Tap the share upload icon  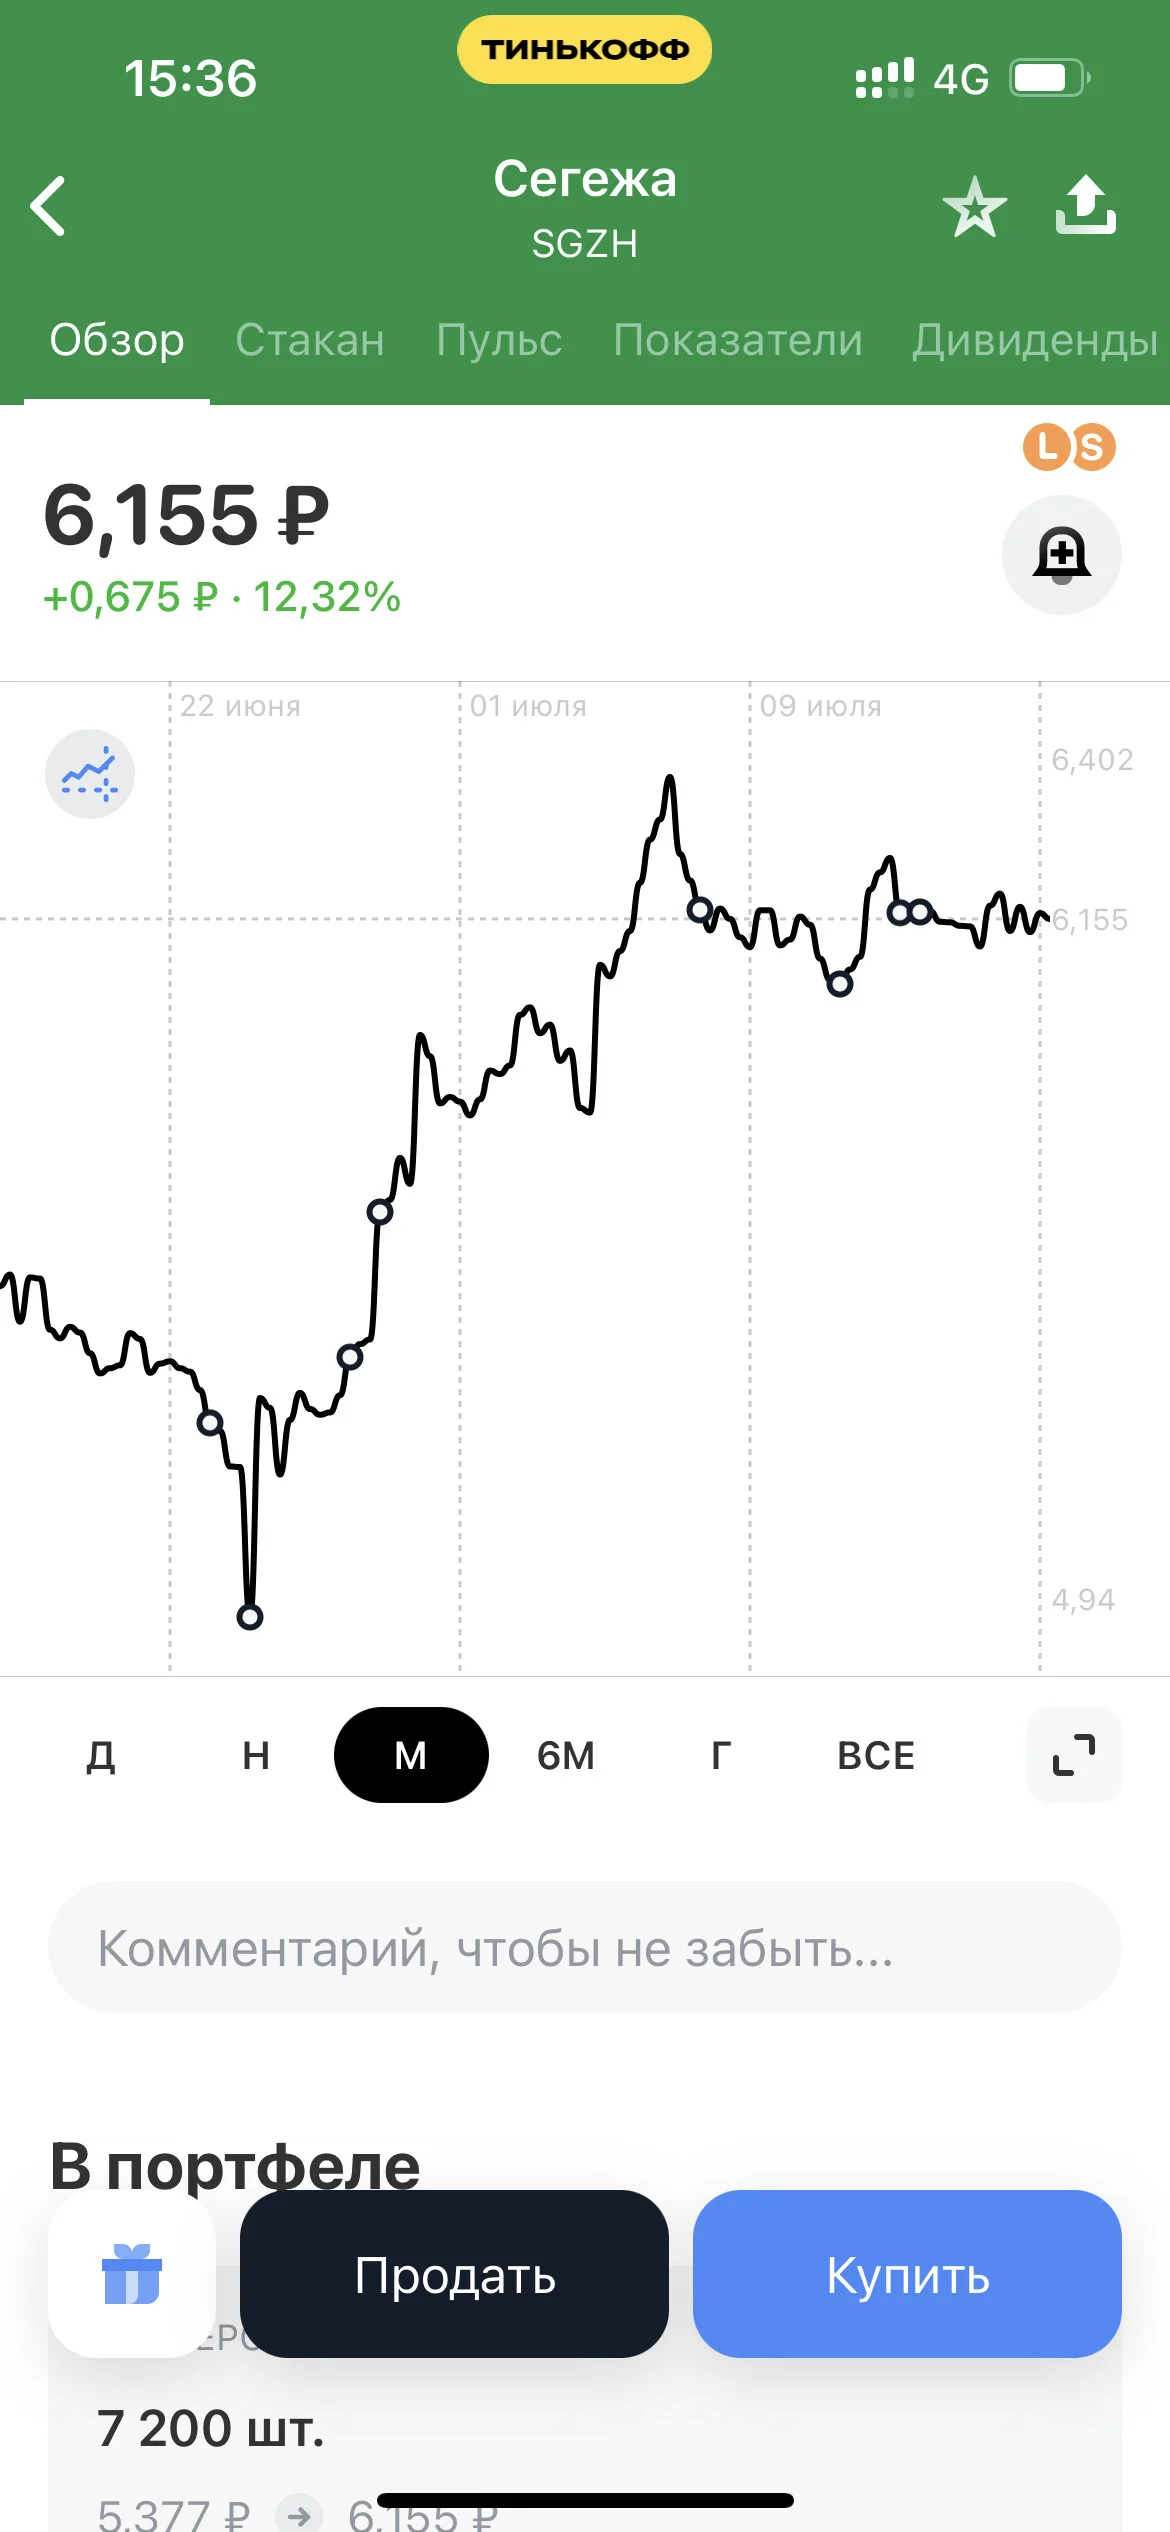tap(1086, 205)
